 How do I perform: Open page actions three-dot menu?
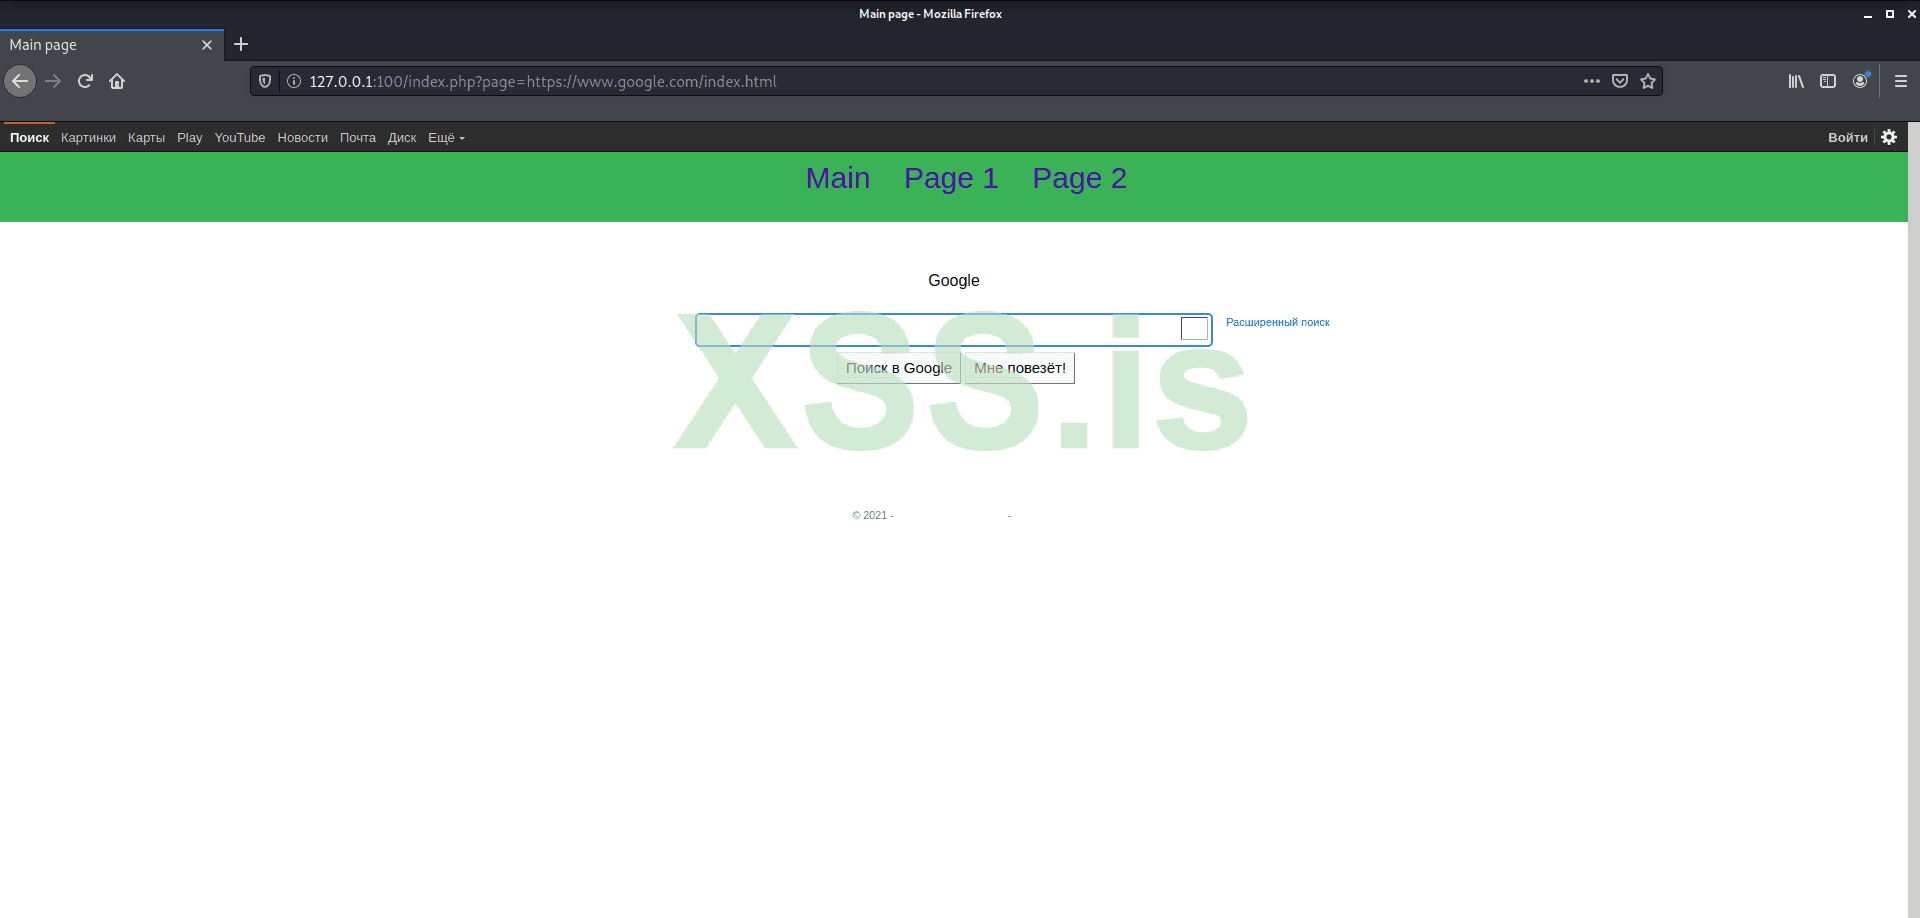[1592, 81]
